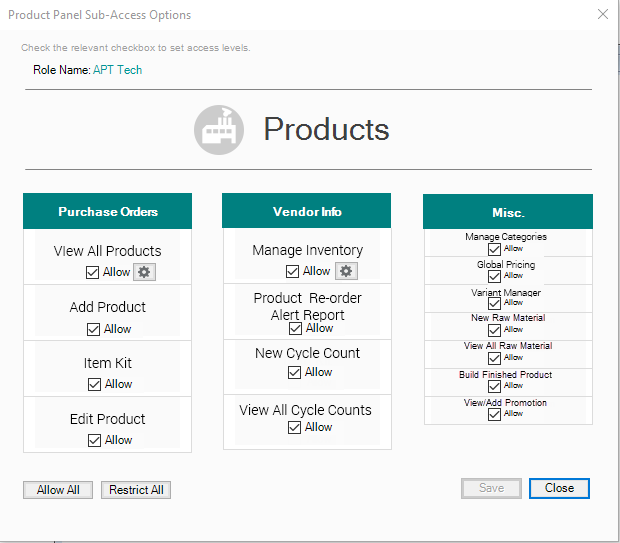Toggle Allow checkbox for Manage Inventory
Image resolution: width=620 pixels, height=543 pixels.
(x=293, y=271)
